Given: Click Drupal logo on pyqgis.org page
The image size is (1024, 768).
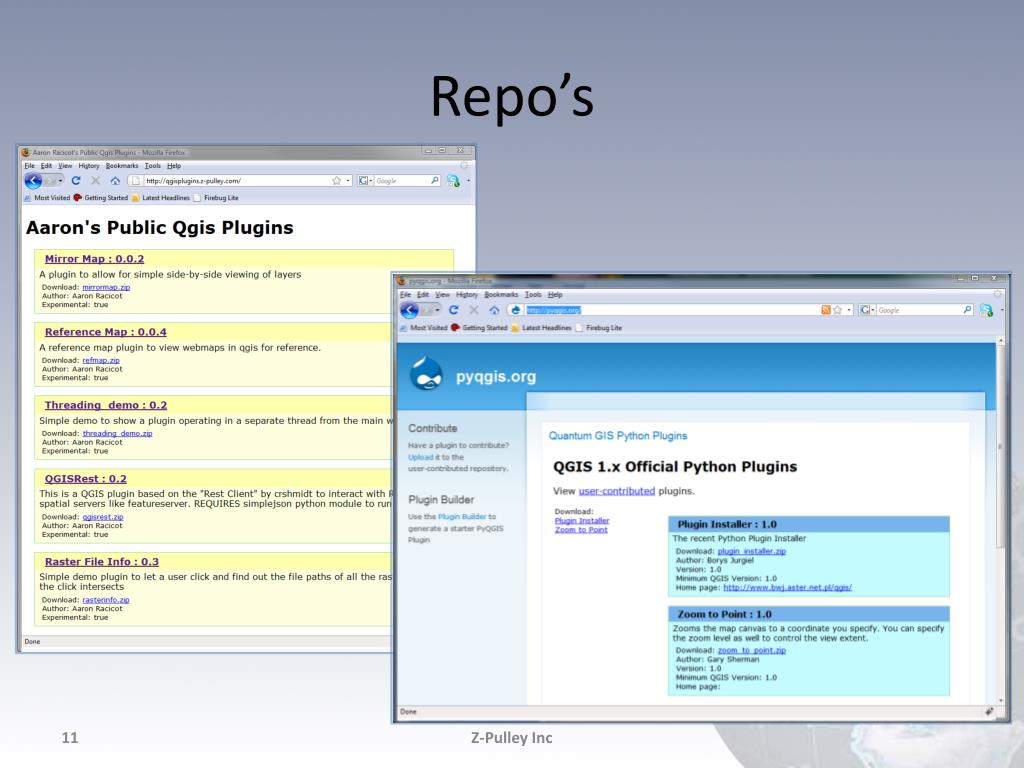Looking at the screenshot, I should (x=426, y=374).
